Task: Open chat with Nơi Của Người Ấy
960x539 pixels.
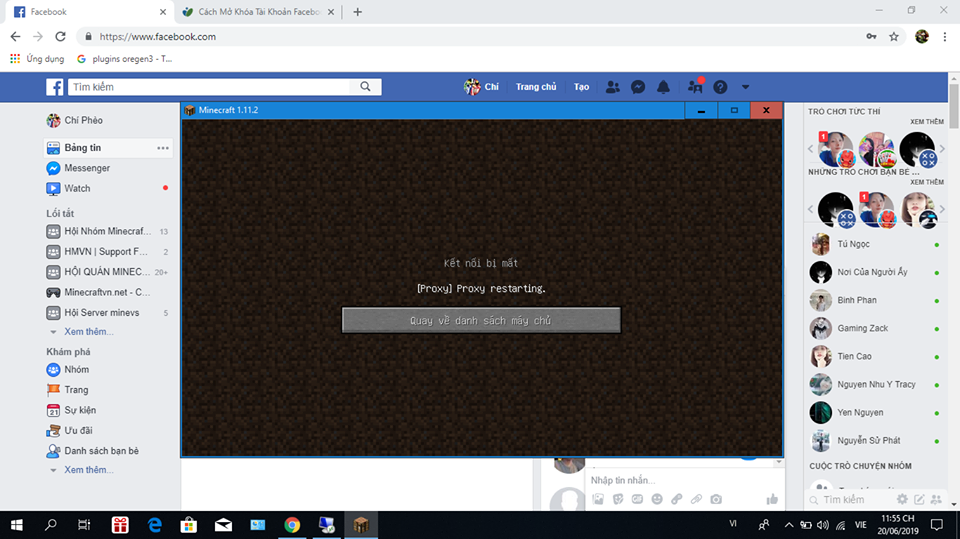Action: [x=876, y=272]
